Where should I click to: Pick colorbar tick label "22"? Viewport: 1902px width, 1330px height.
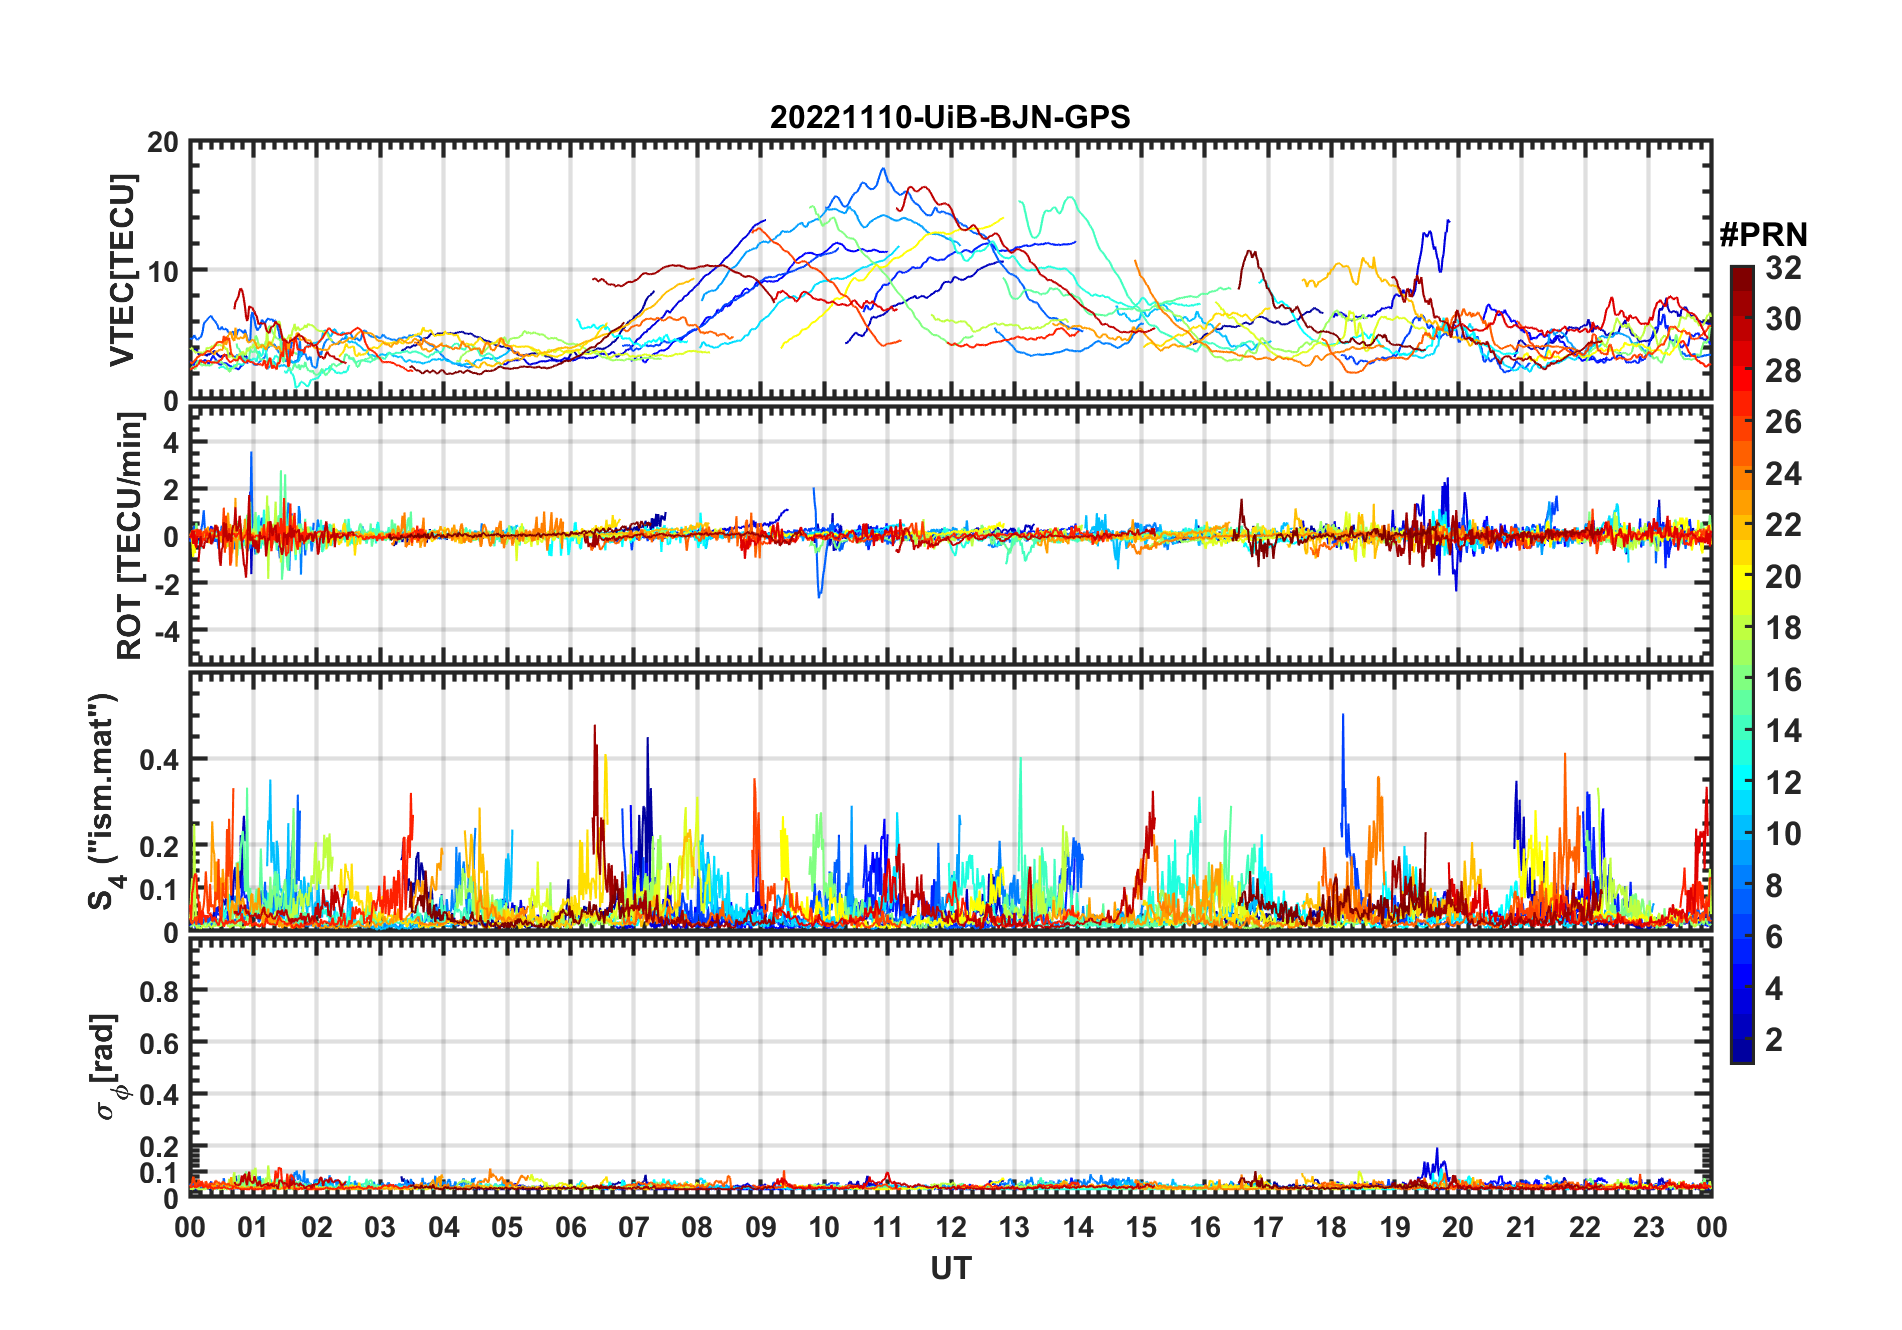(1783, 525)
